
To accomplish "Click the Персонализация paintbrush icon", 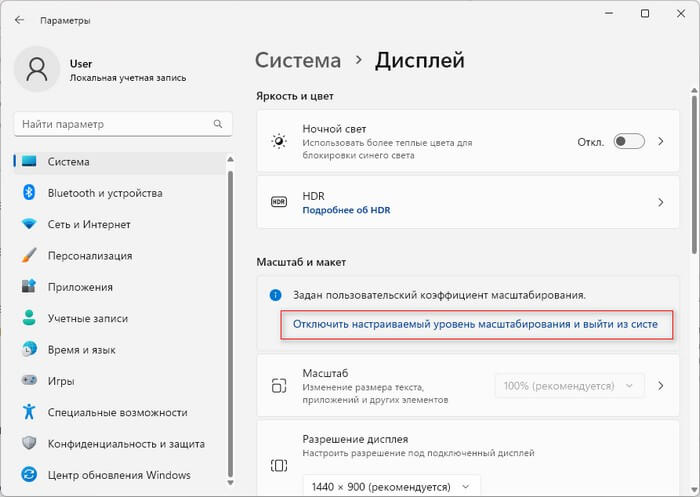I will [29, 255].
